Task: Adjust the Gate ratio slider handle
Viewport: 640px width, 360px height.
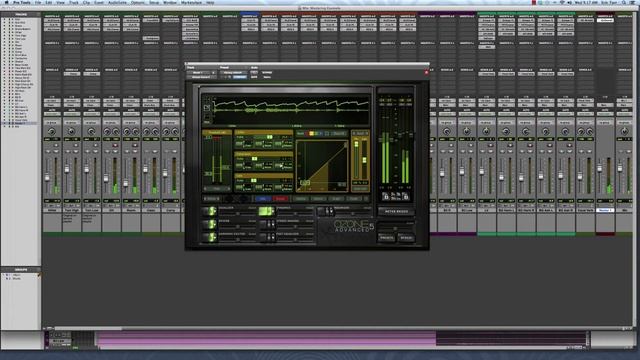Action: click(x=253, y=180)
